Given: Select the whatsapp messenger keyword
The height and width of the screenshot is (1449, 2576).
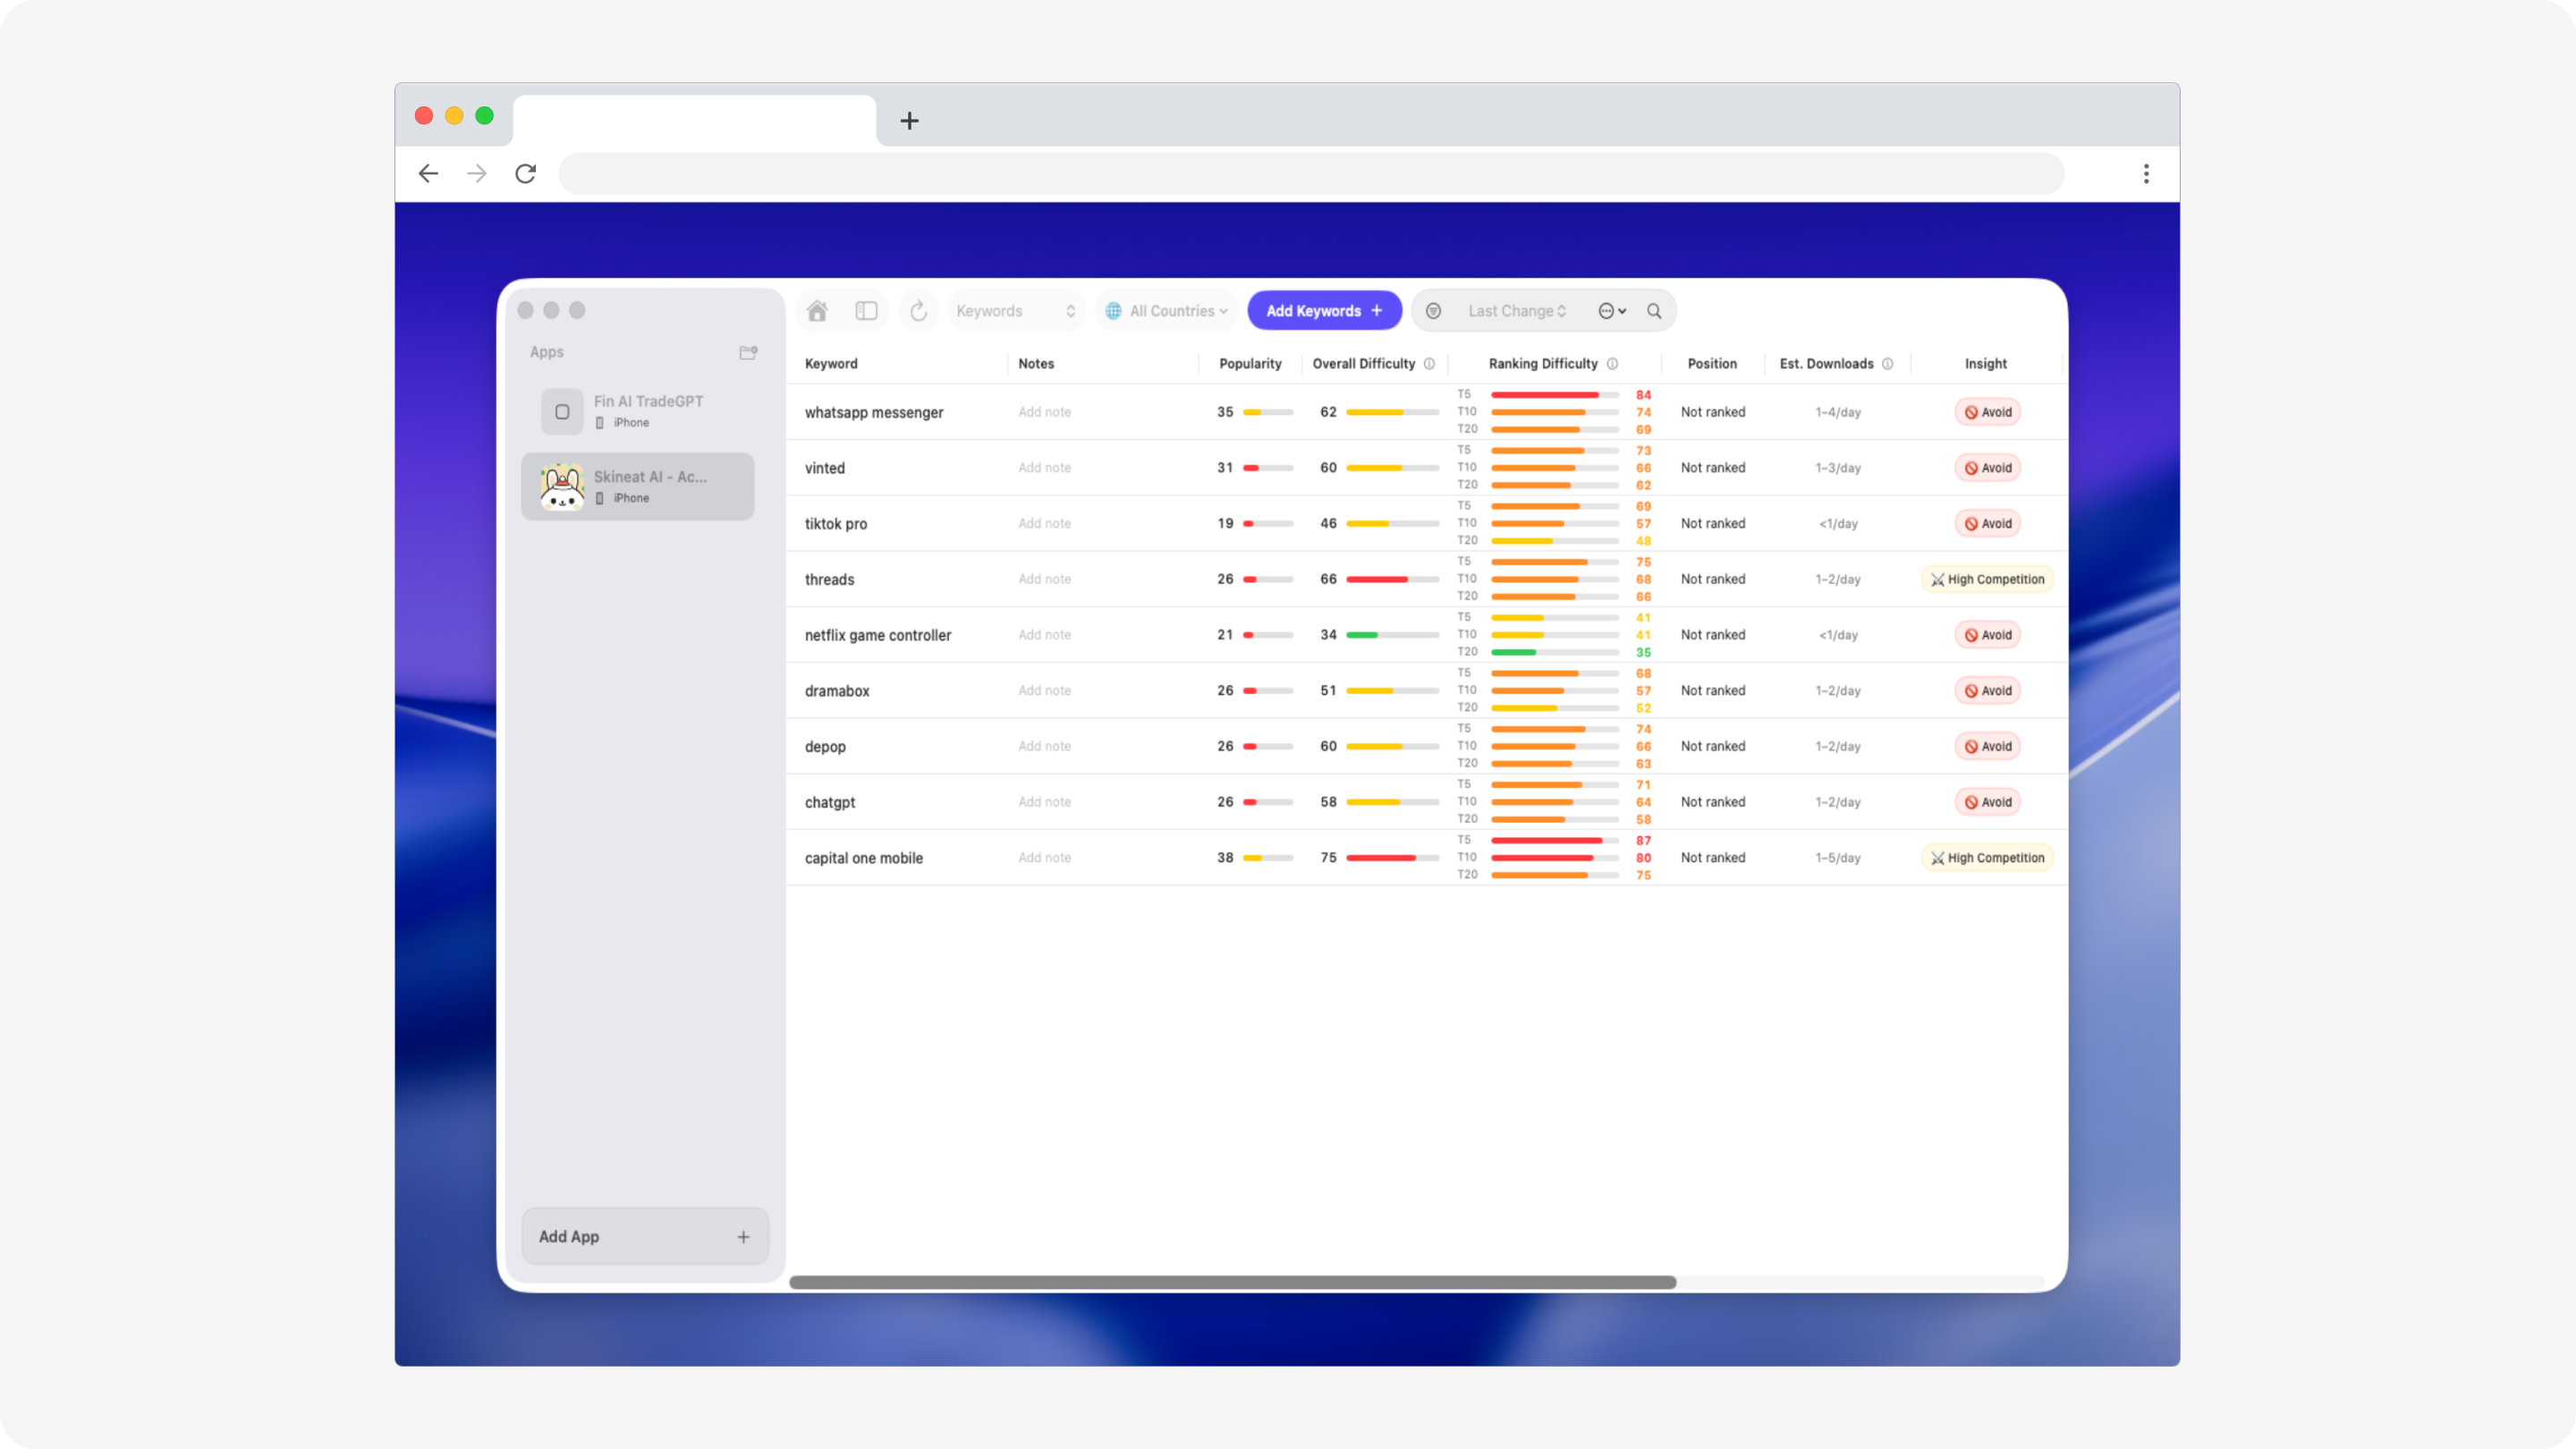Looking at the screenshot, I should pos(874,412).
